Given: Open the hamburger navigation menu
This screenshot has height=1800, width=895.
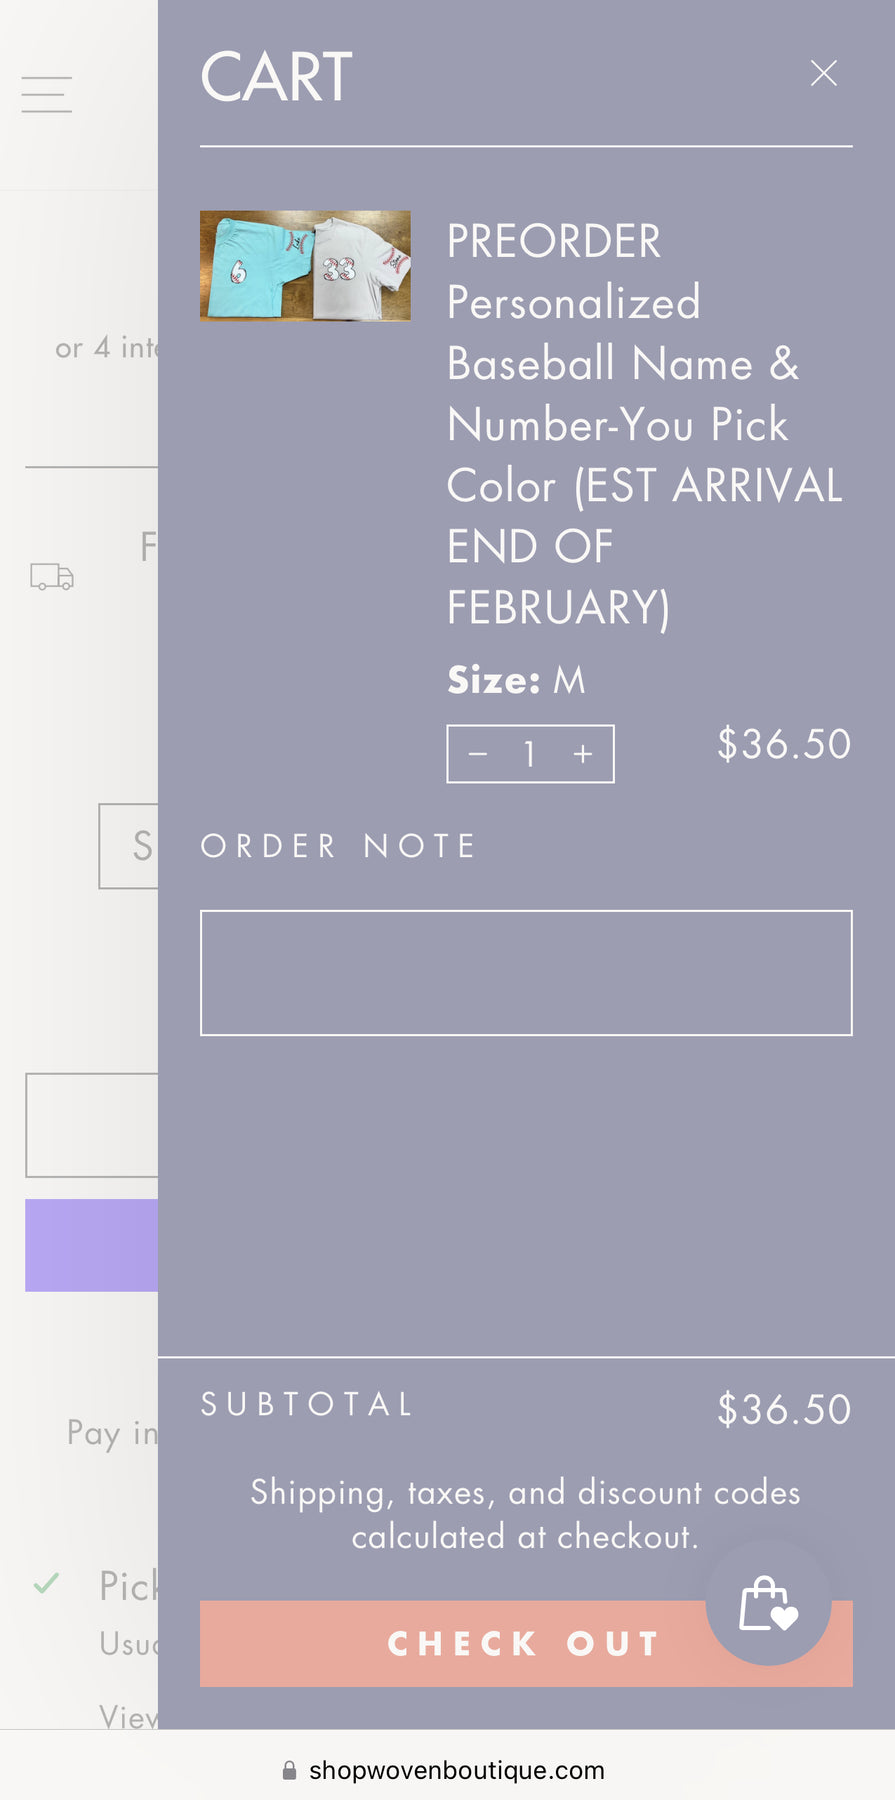Looking at the screenshot, I should point(47,94).
